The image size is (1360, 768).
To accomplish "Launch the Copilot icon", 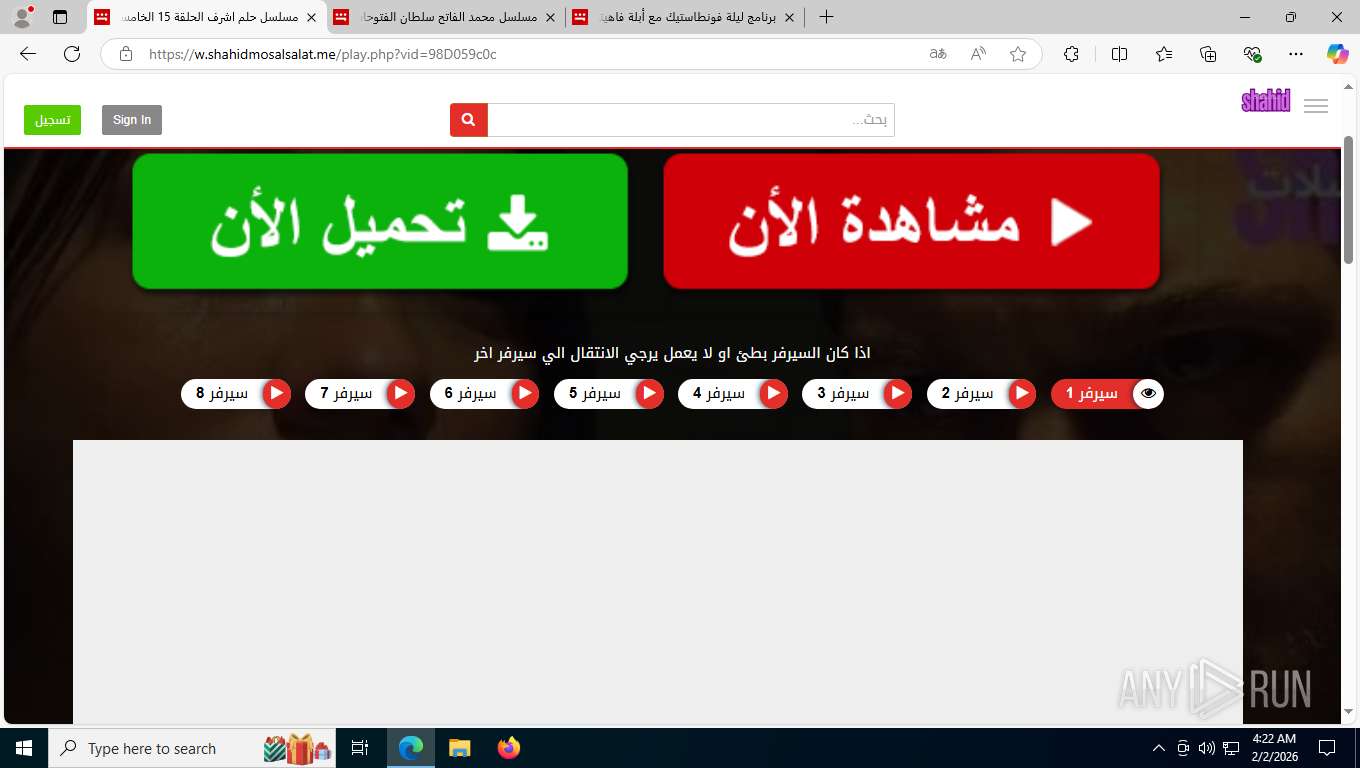I will (1337, 54).
